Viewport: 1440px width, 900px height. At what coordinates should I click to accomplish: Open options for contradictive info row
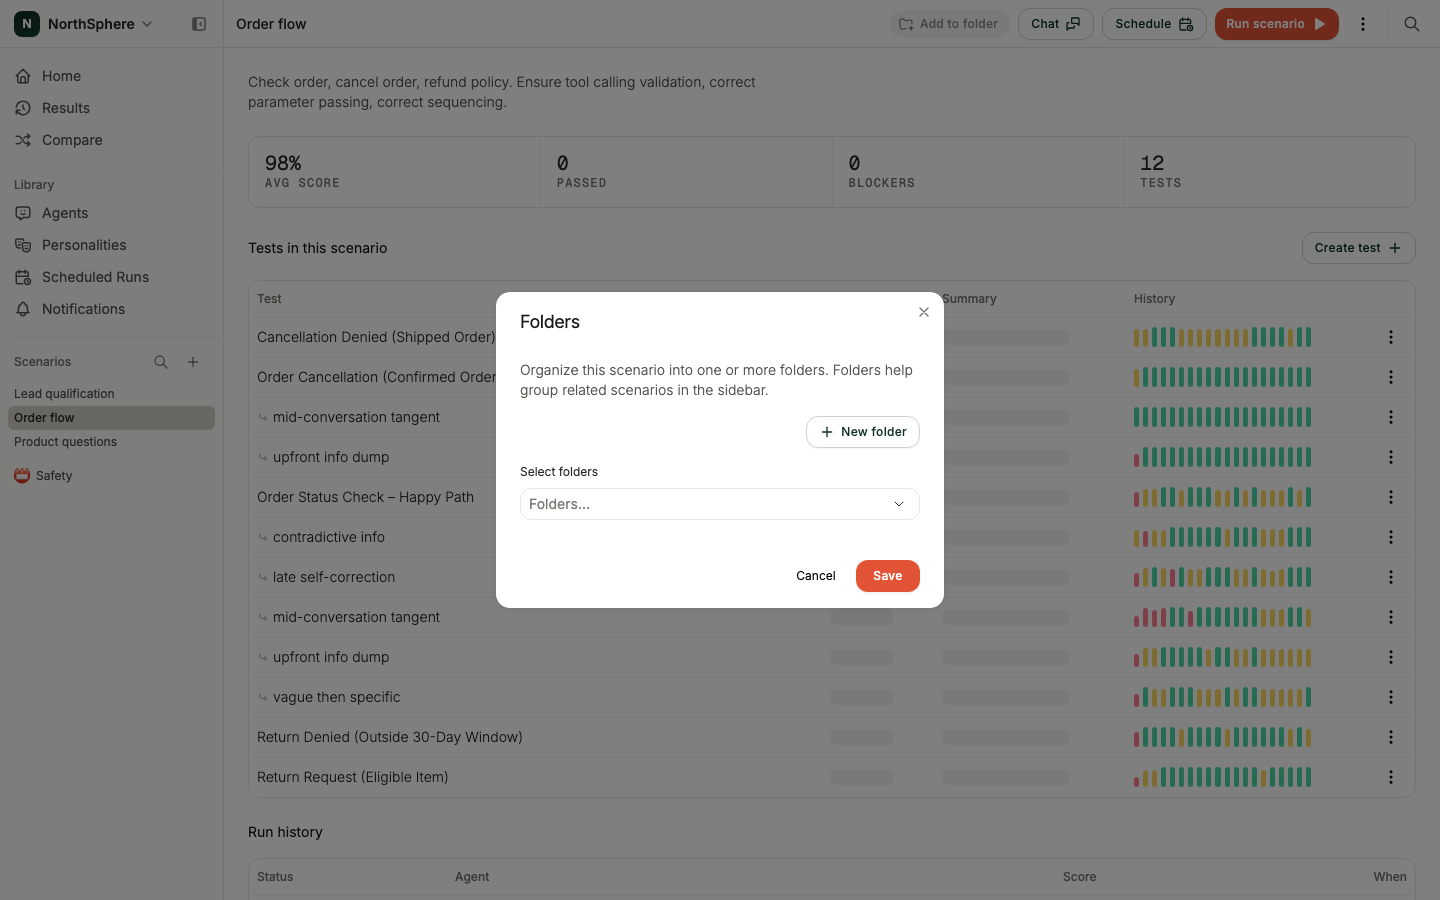point(1391,537)
